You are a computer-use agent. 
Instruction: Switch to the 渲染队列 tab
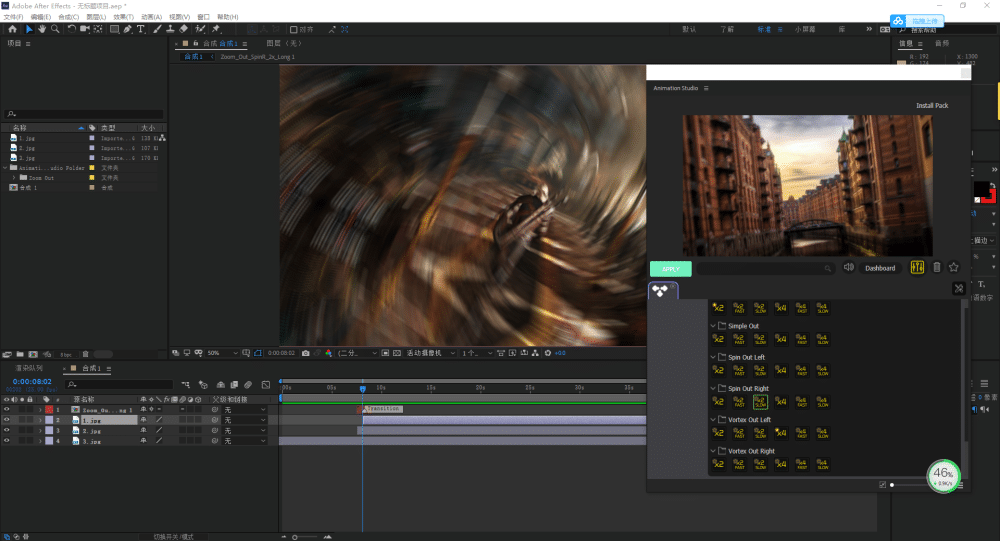29,368
